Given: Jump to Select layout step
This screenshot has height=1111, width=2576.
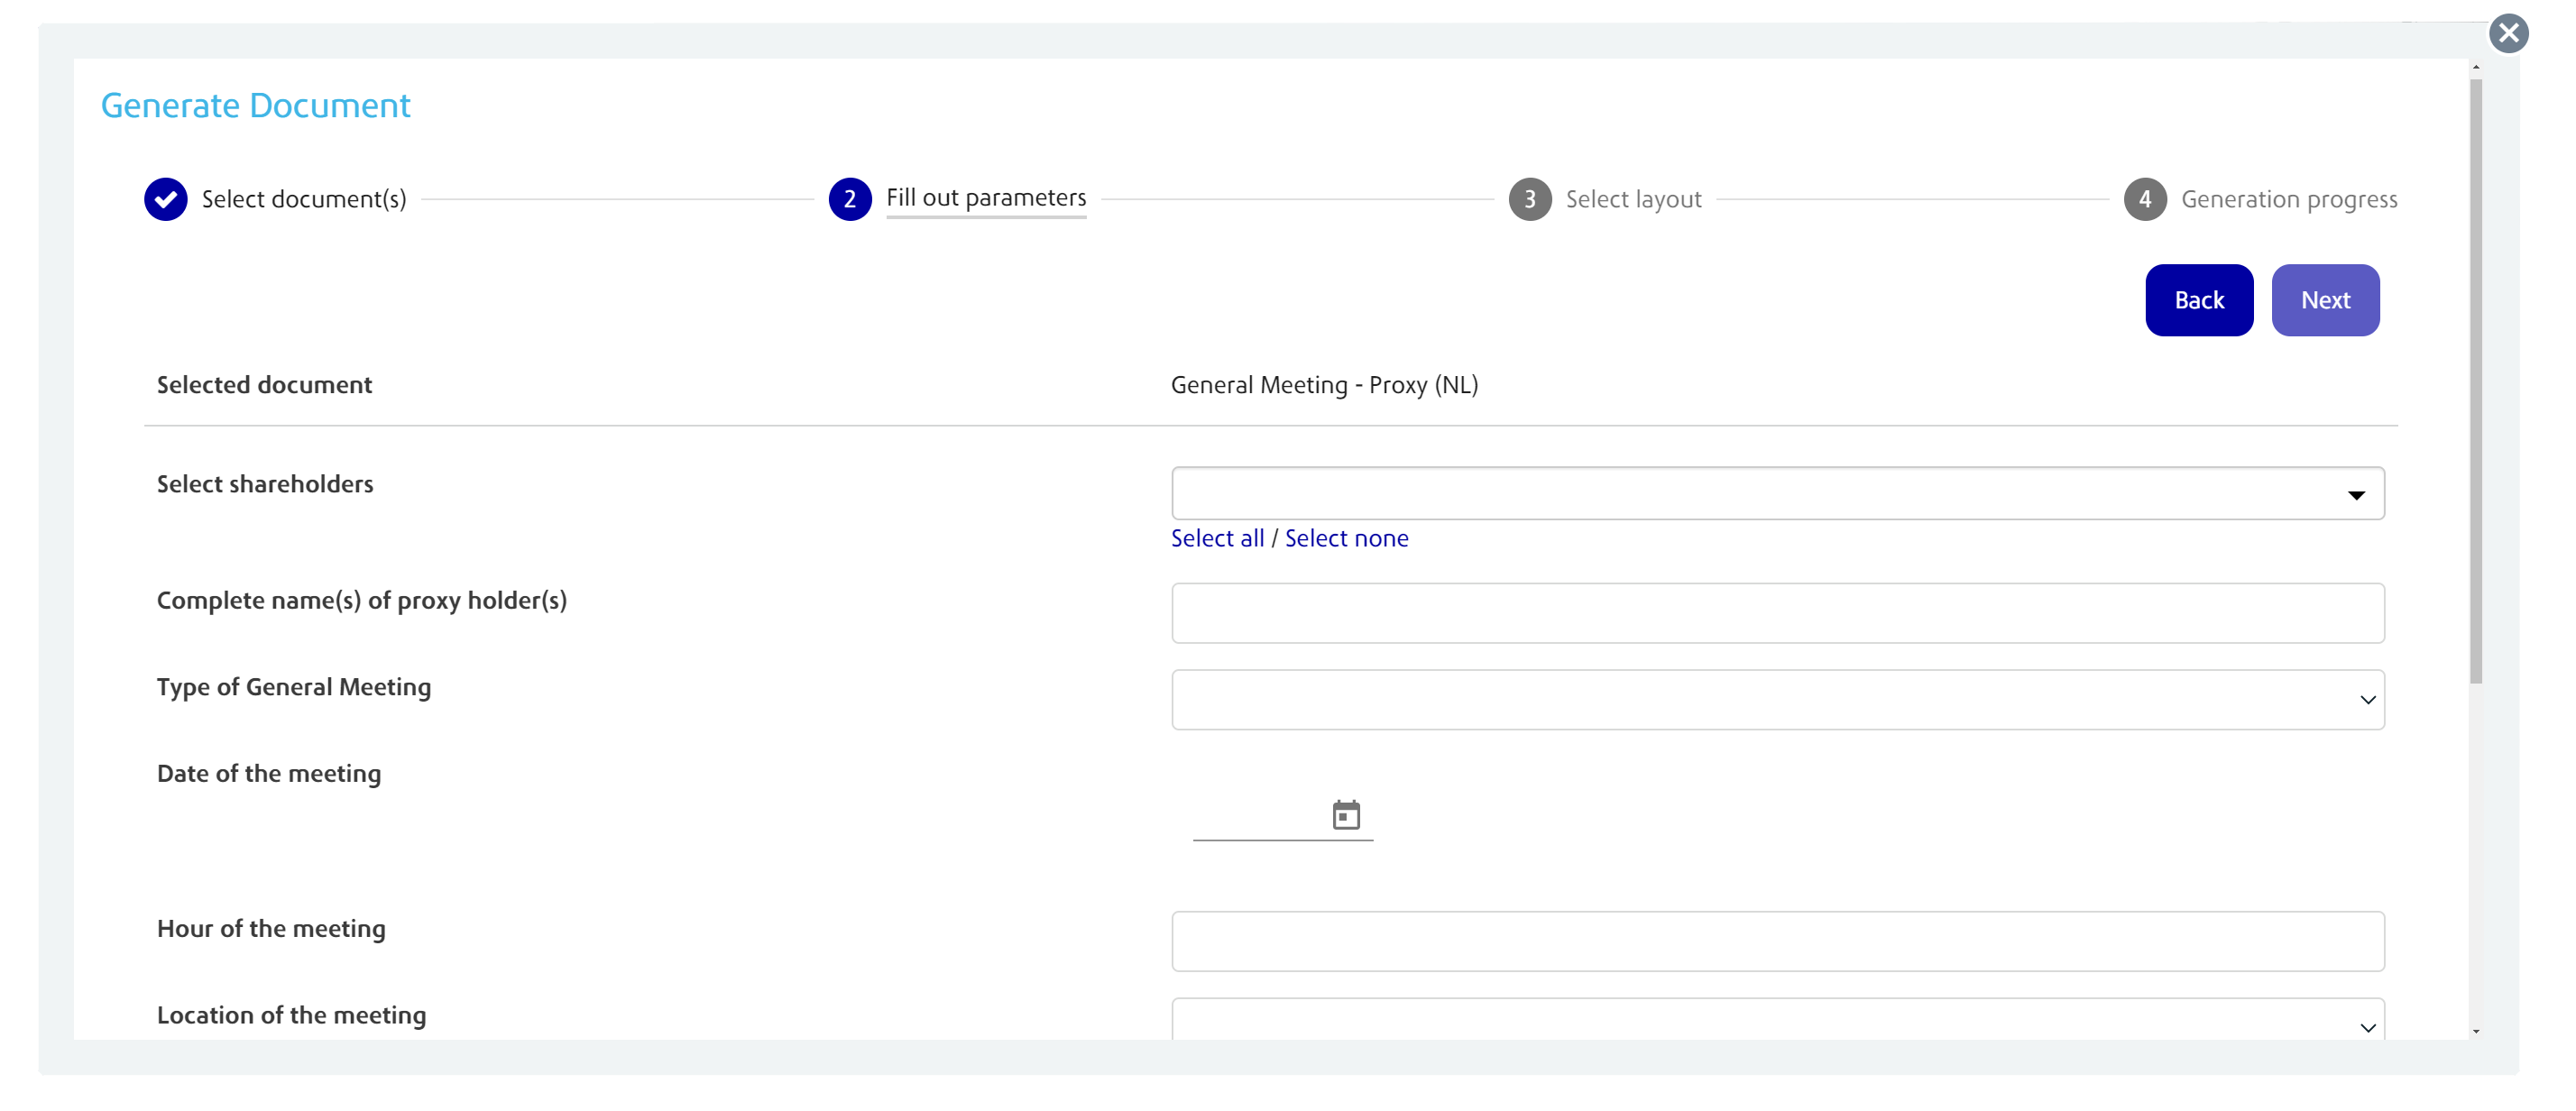Looking at the screenshot, I should coord(1633,199).
